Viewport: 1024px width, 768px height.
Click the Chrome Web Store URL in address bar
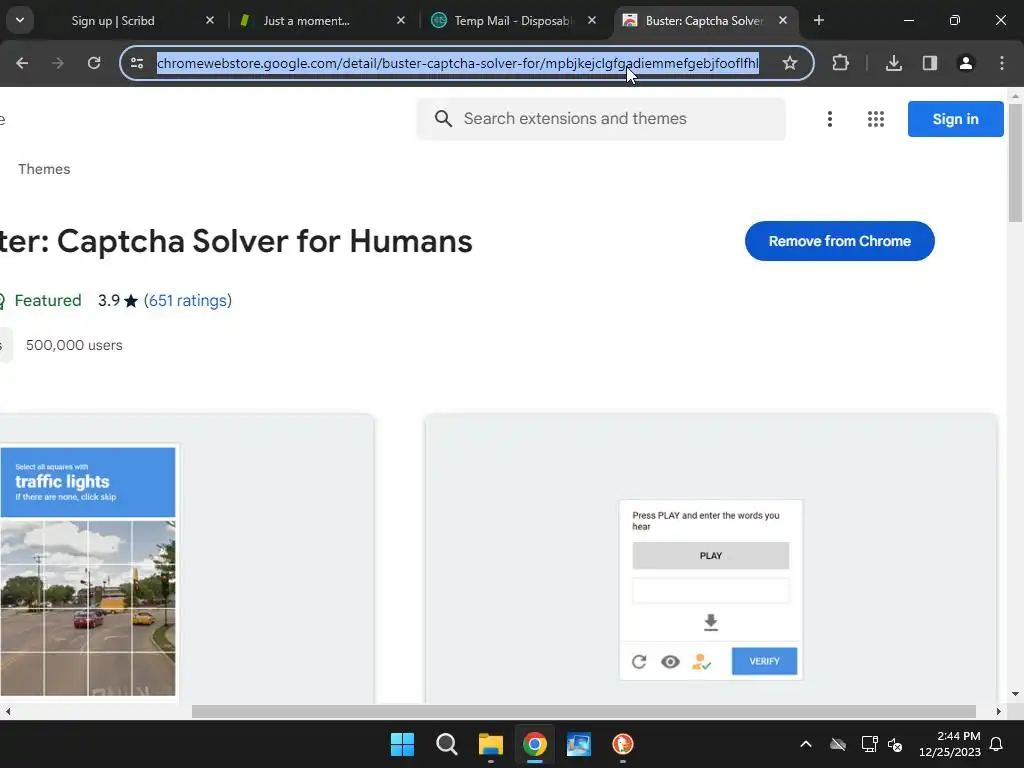coord(457,63)
